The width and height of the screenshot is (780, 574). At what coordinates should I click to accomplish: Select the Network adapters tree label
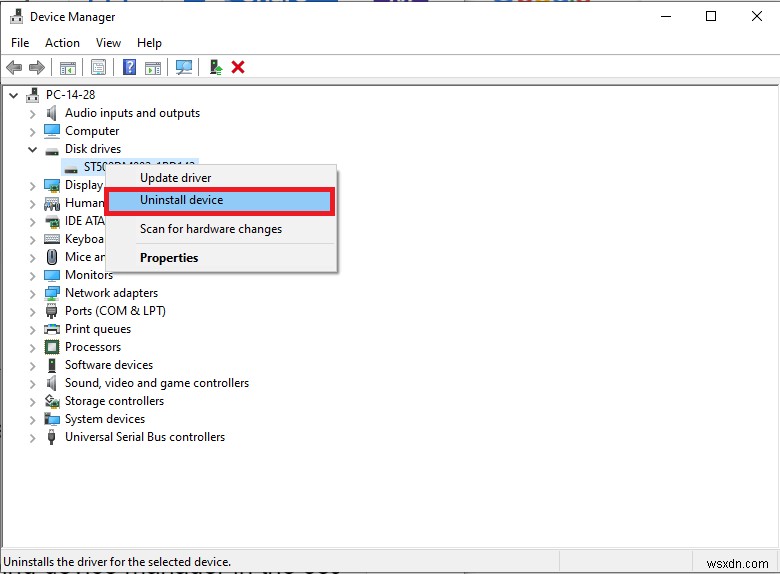pos(111,293)
